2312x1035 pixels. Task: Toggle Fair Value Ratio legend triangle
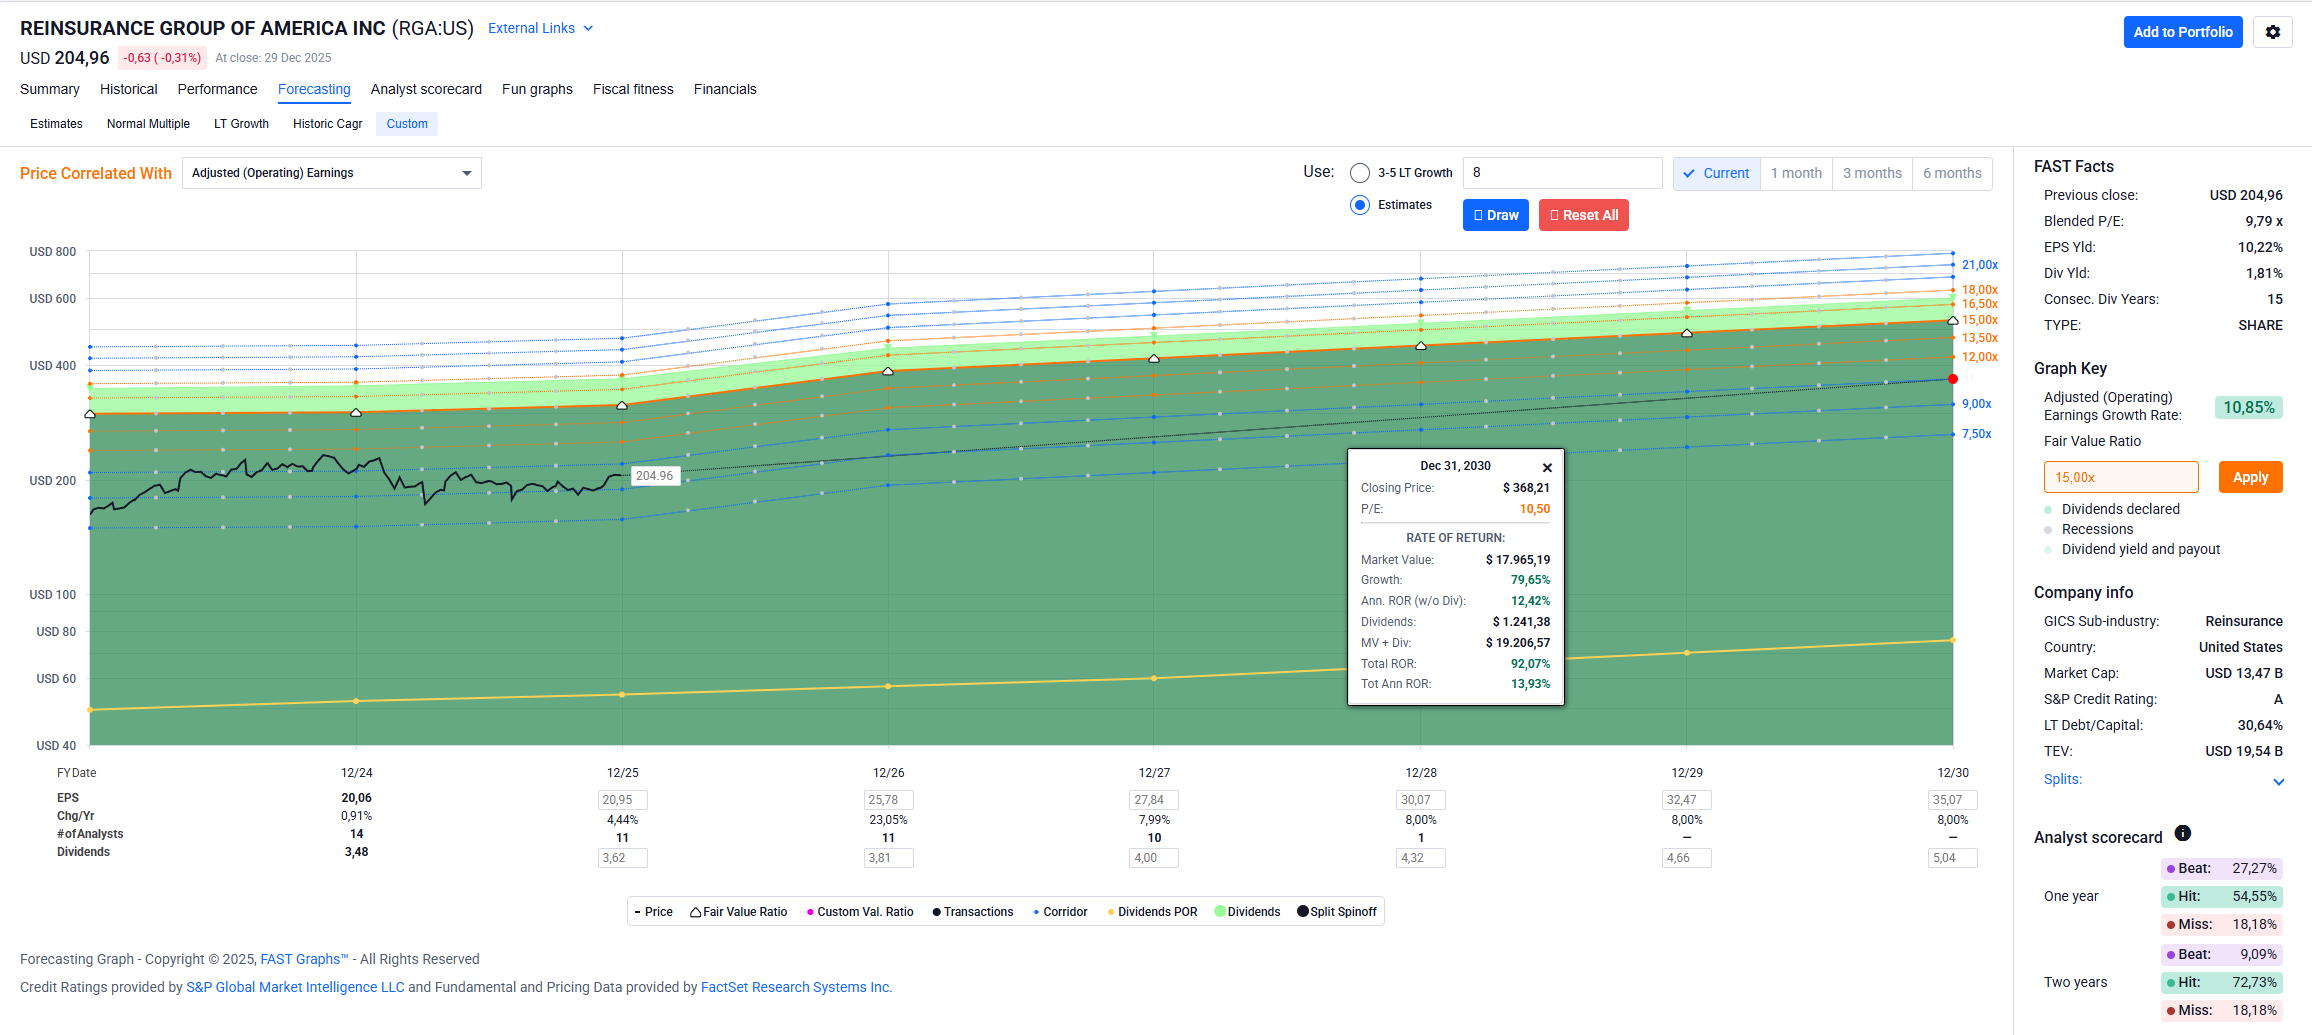click(x=696, y=912)
